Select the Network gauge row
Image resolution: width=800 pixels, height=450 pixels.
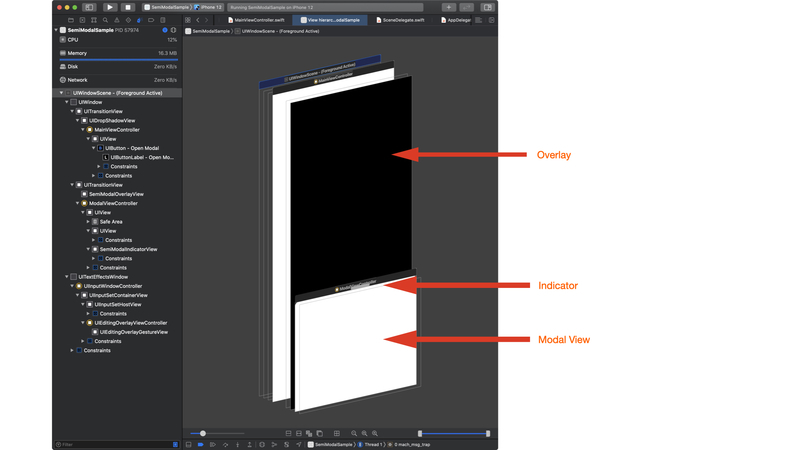tap(118, 80)
